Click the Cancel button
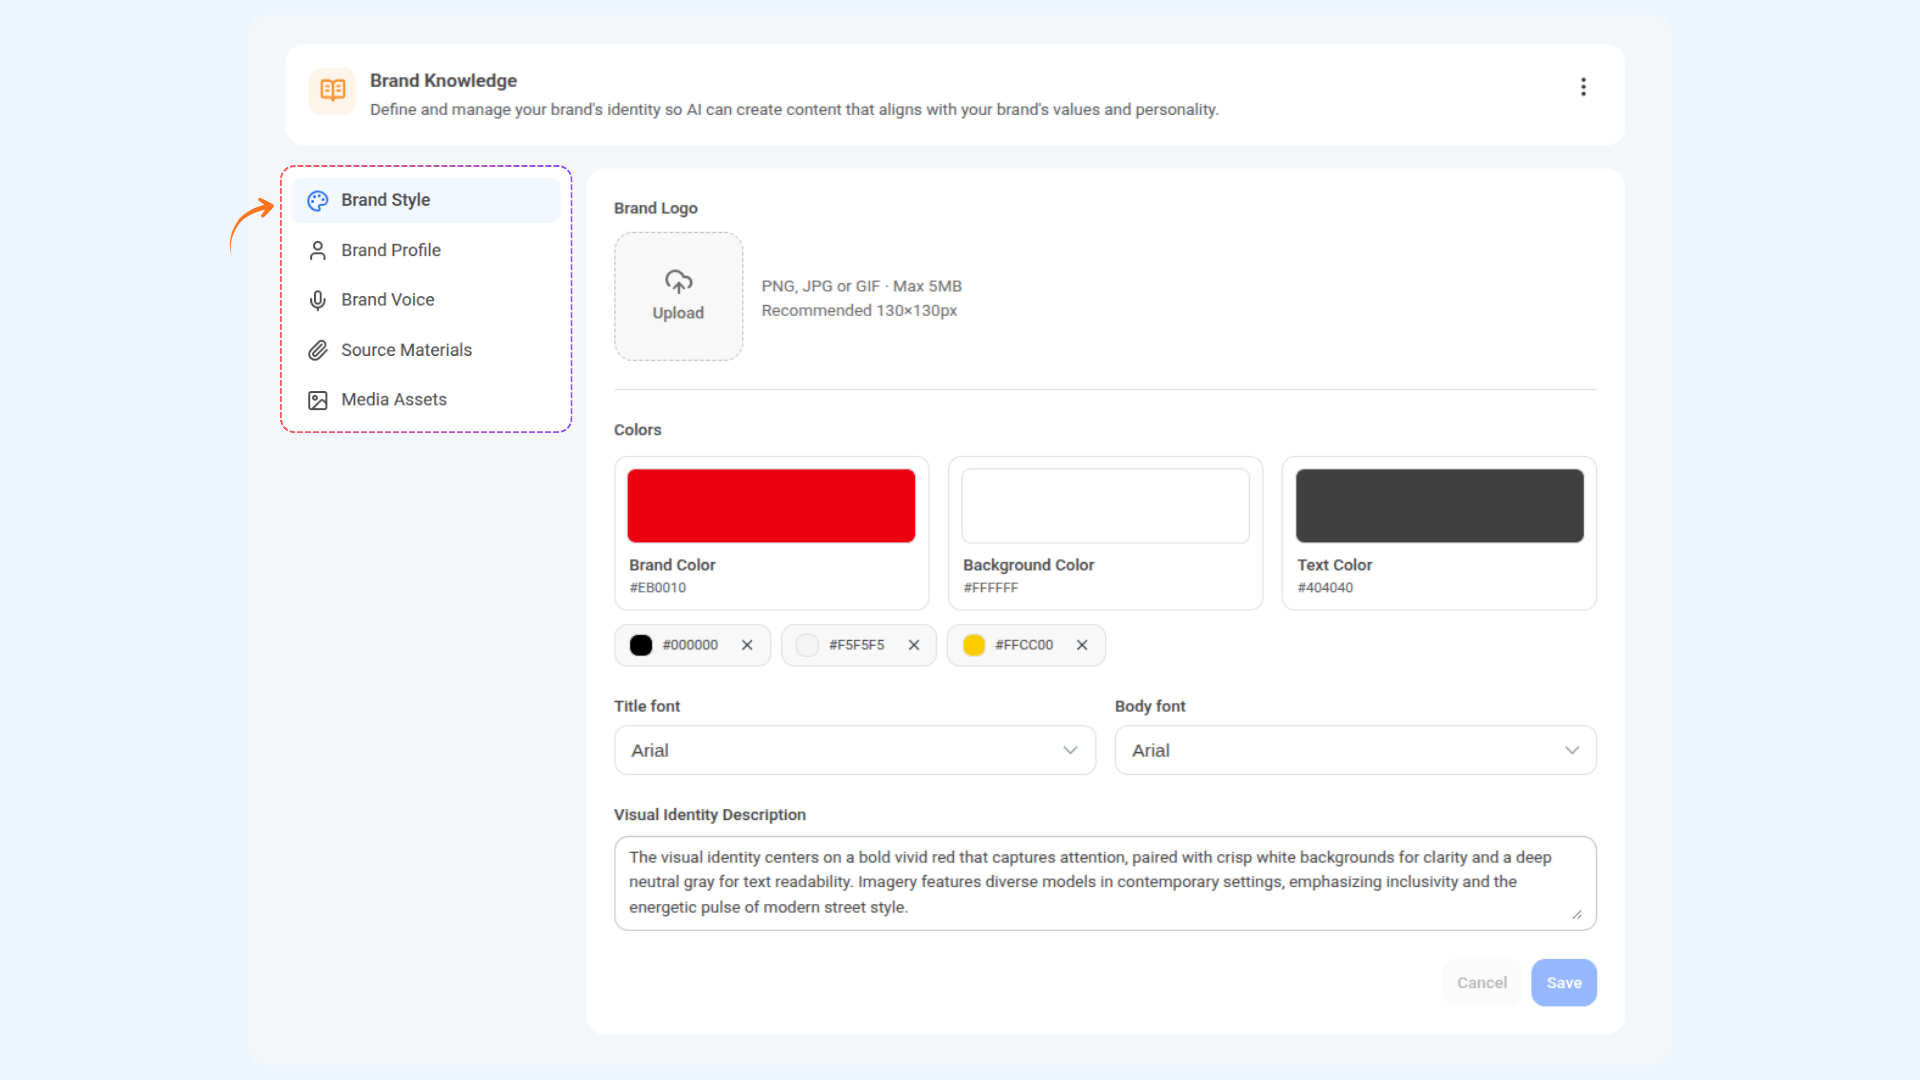 coord(1482,983)
